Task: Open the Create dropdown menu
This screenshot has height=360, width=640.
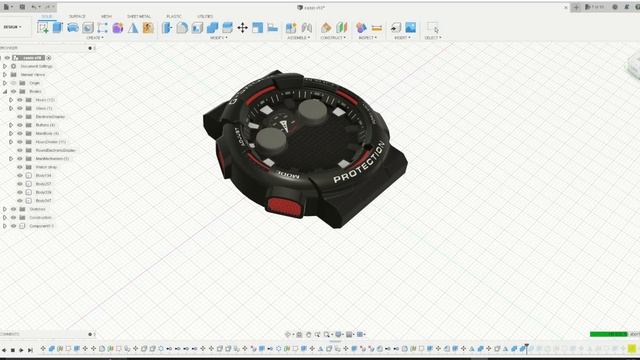Action: (95, 38)
